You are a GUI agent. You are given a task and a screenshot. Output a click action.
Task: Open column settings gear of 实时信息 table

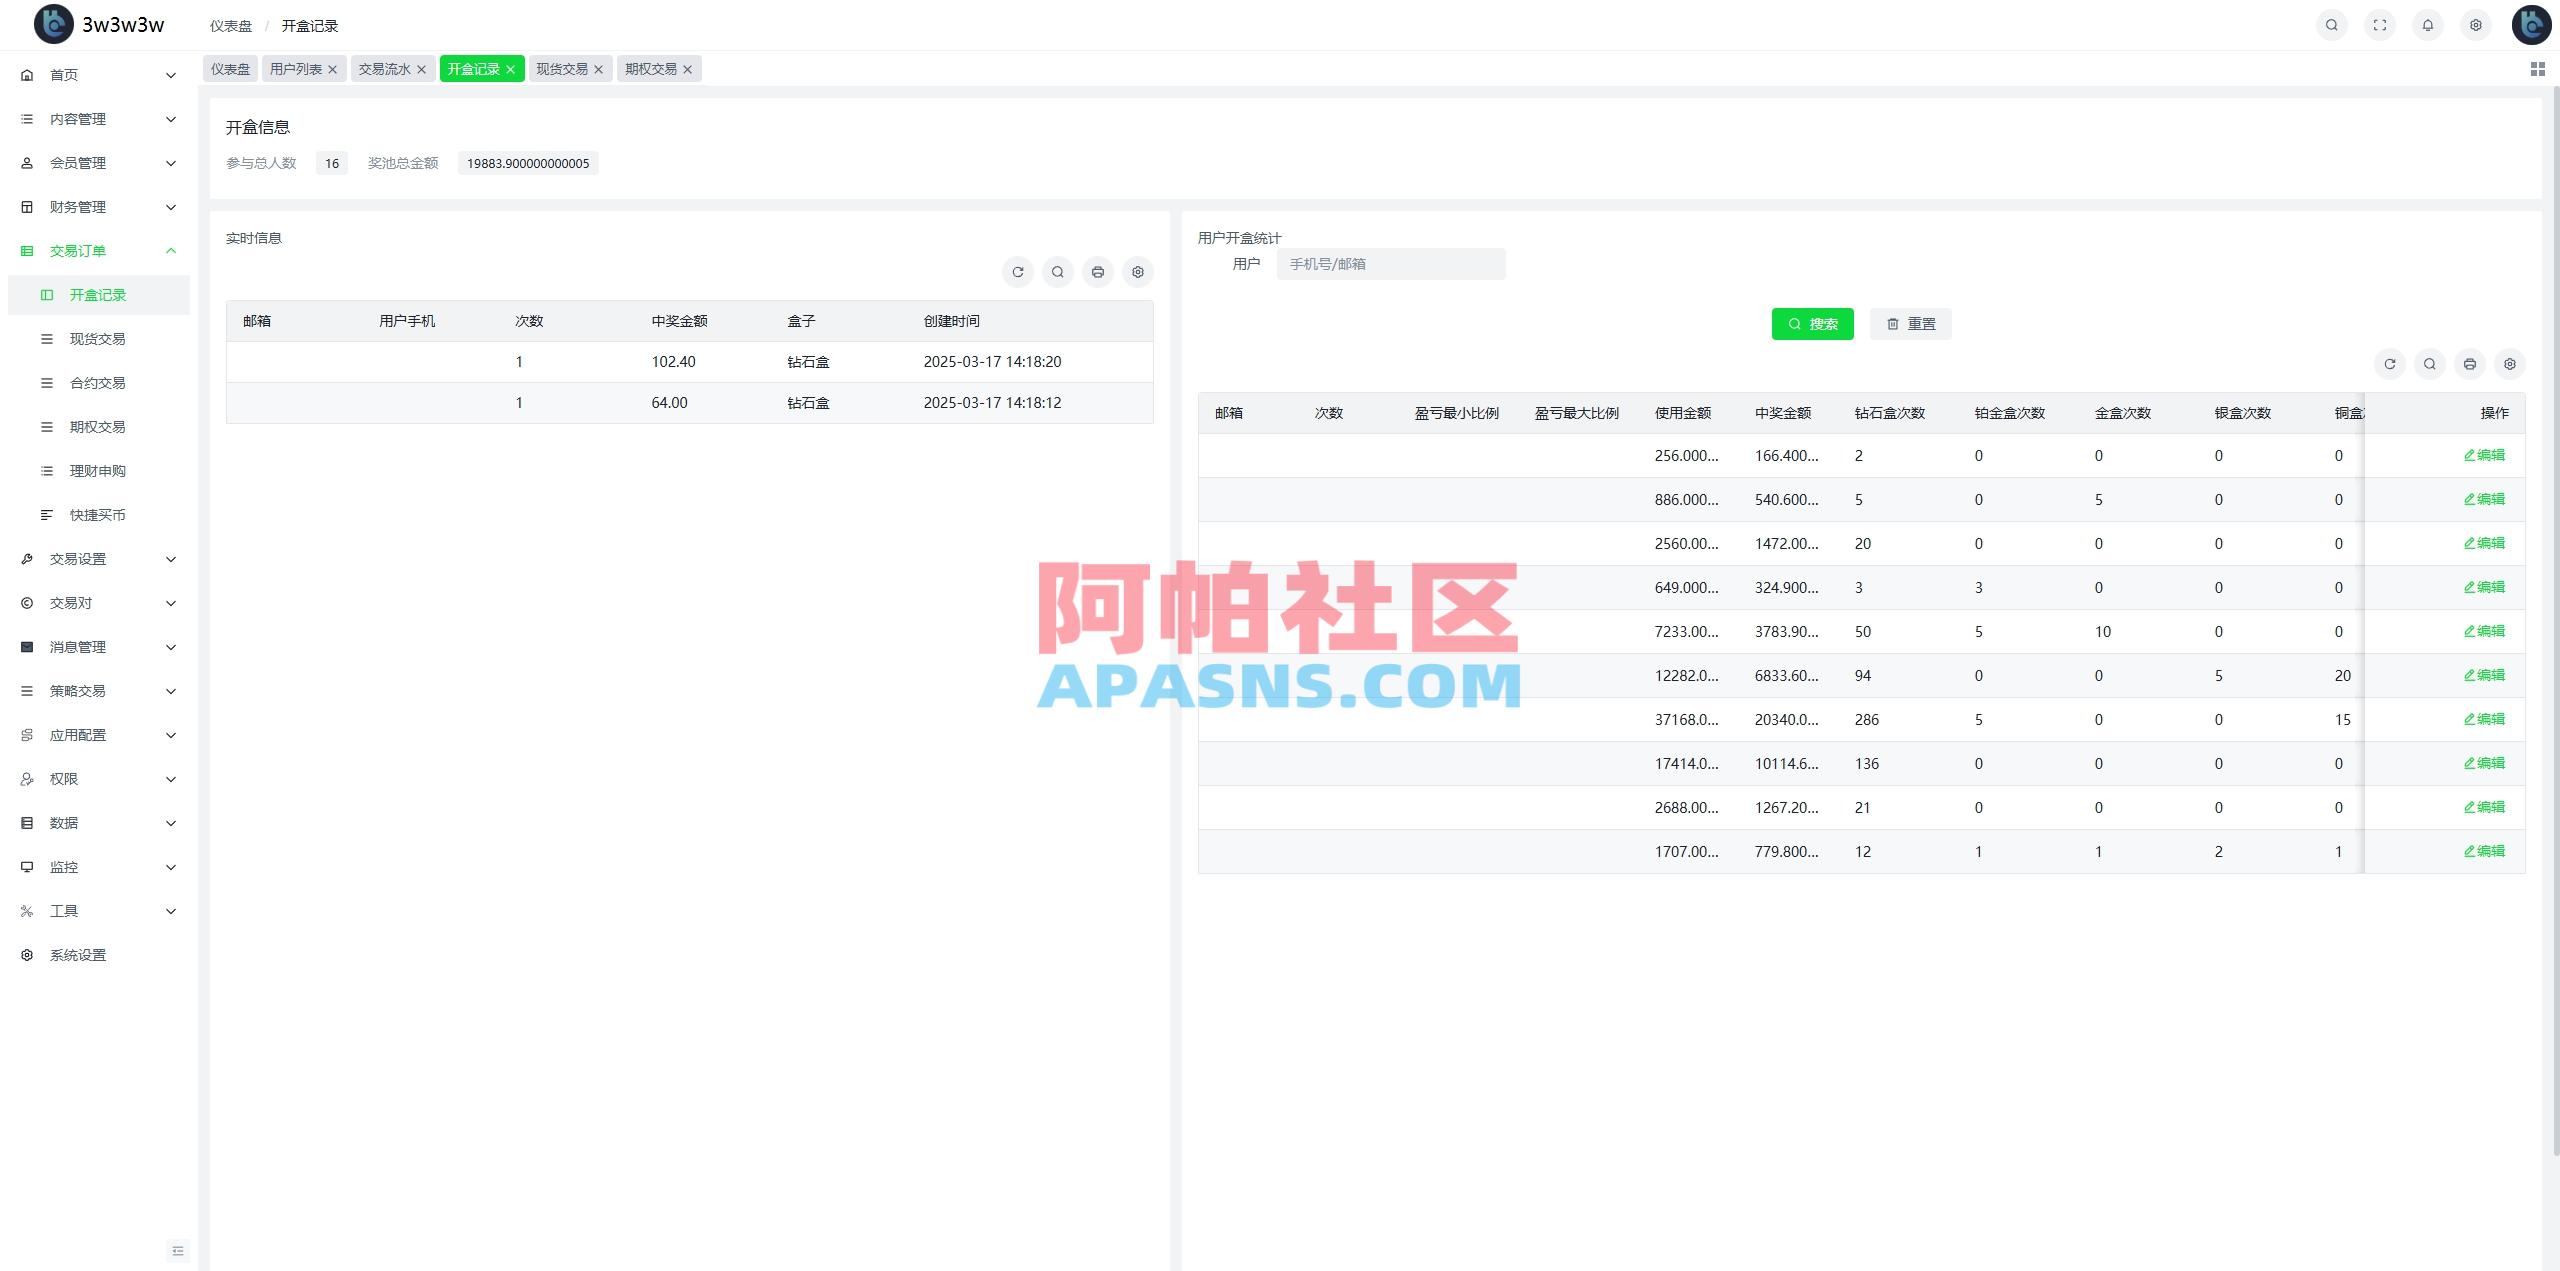1138,271
